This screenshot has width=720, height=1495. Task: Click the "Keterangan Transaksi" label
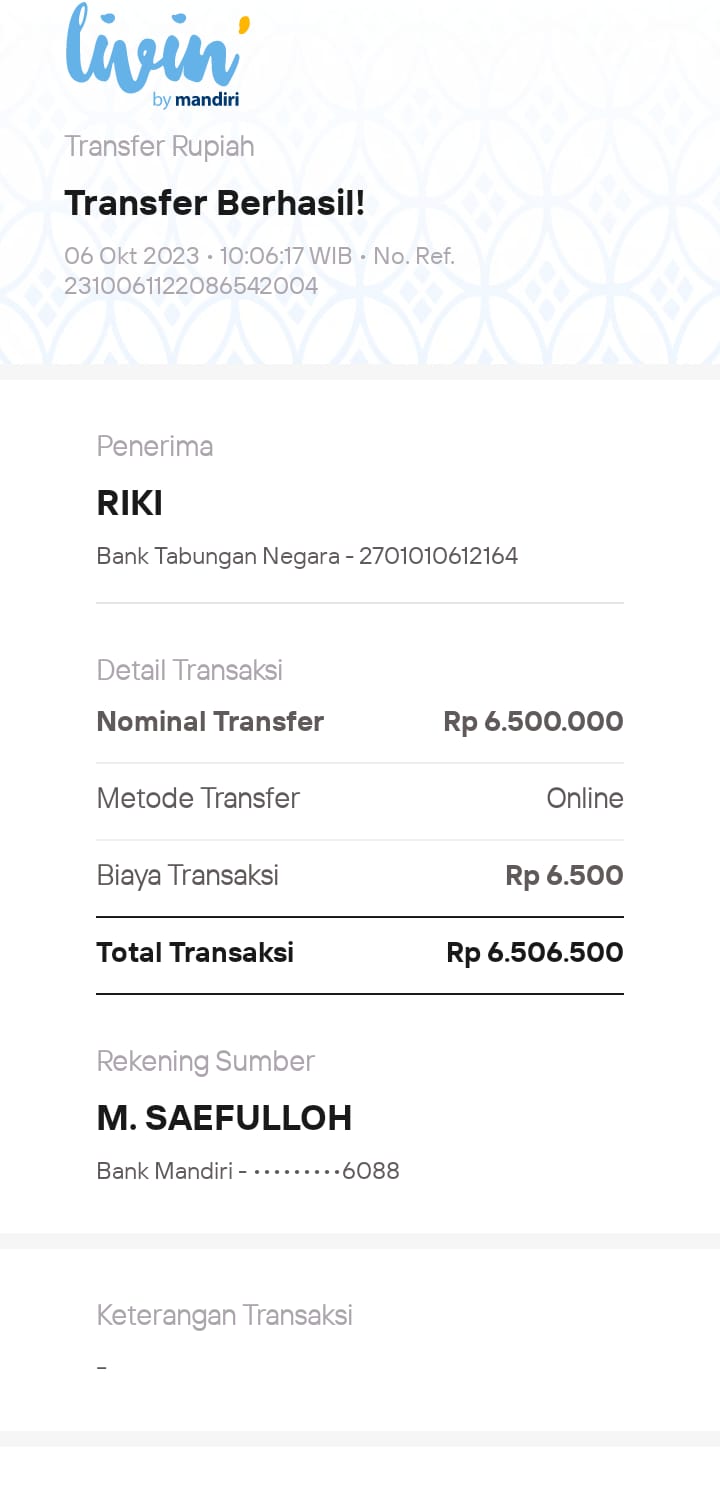225,1315
